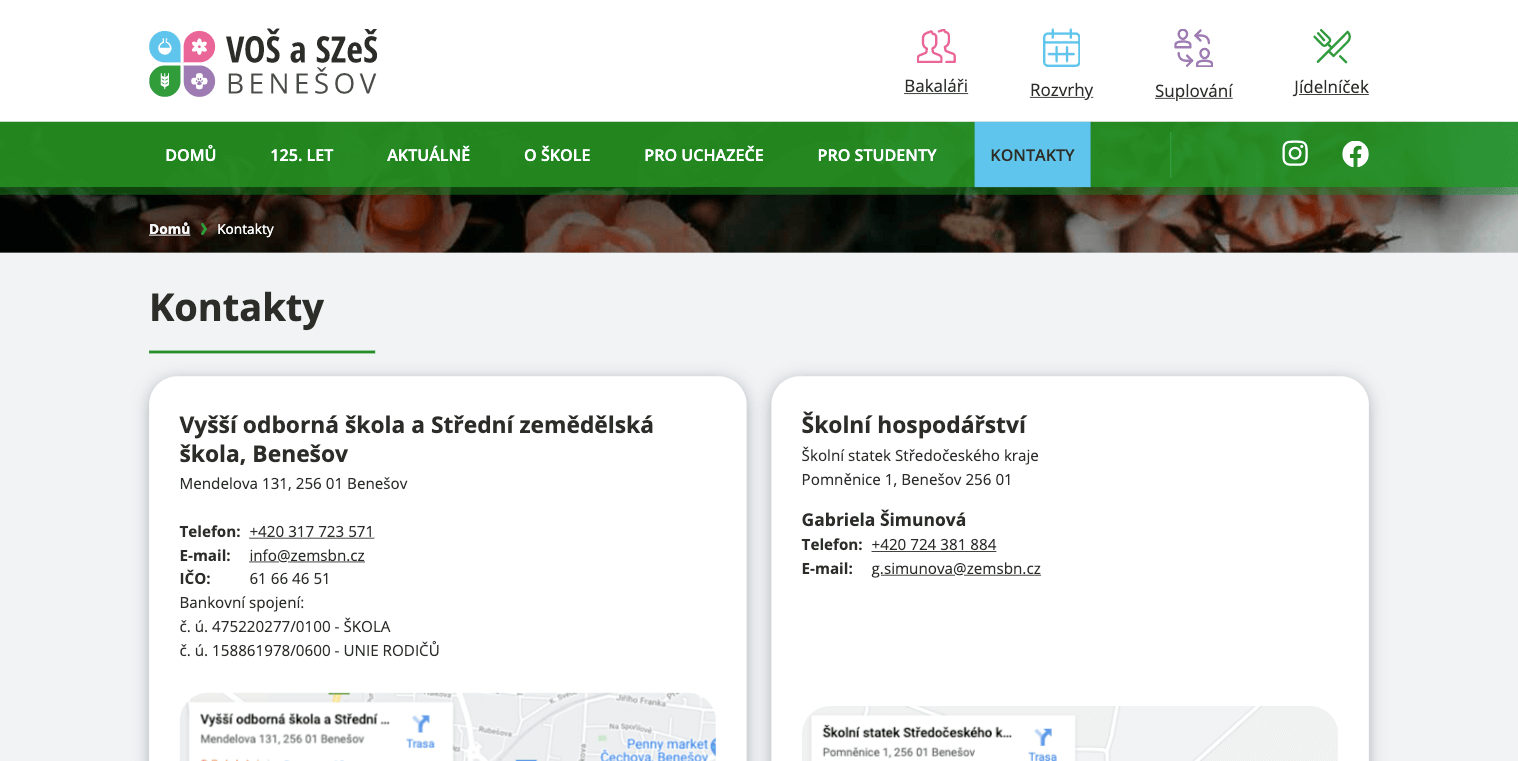Image resolution: width=1518 pixels, height=761 pixels.
Task: Open the AKTUÁLNĚ menu section
Action: [x=428, y=155]
